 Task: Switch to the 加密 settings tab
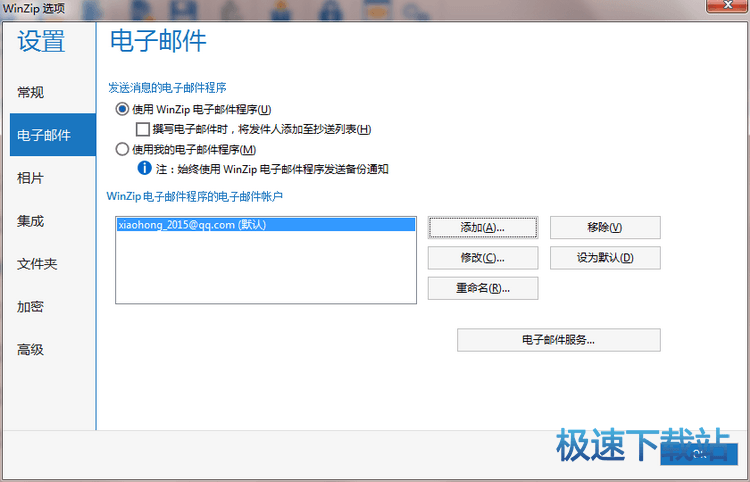pos(31,307)
